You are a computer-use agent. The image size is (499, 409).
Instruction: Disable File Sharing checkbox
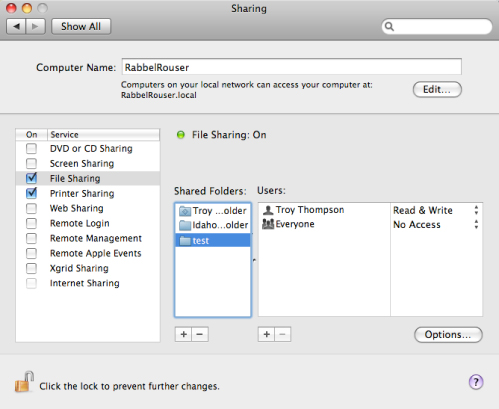point(31,178)
